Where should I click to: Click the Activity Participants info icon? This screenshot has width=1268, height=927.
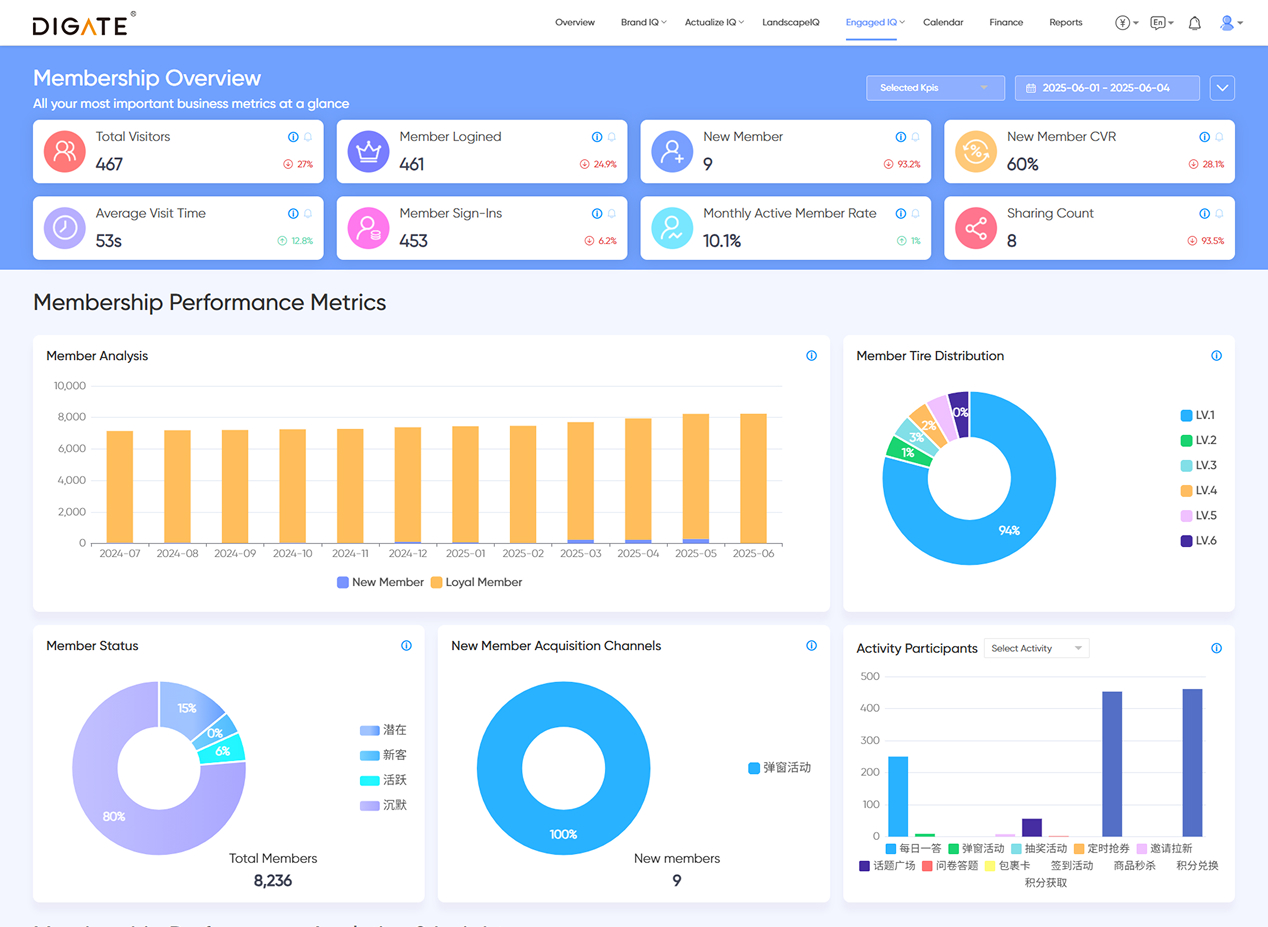(1216, 648)
